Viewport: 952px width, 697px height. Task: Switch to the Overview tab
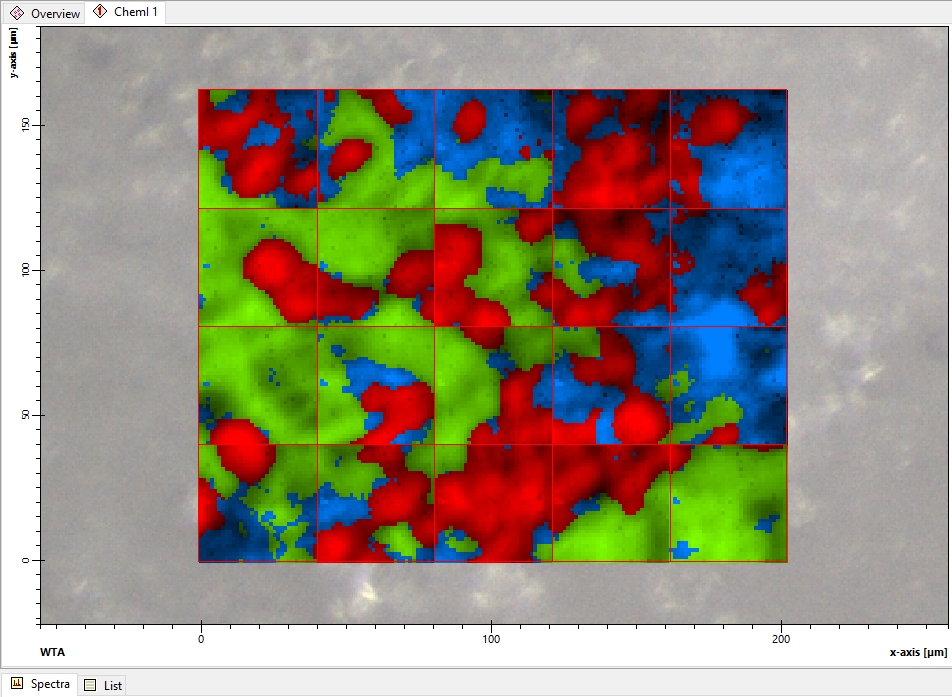(x=44, y=13)
